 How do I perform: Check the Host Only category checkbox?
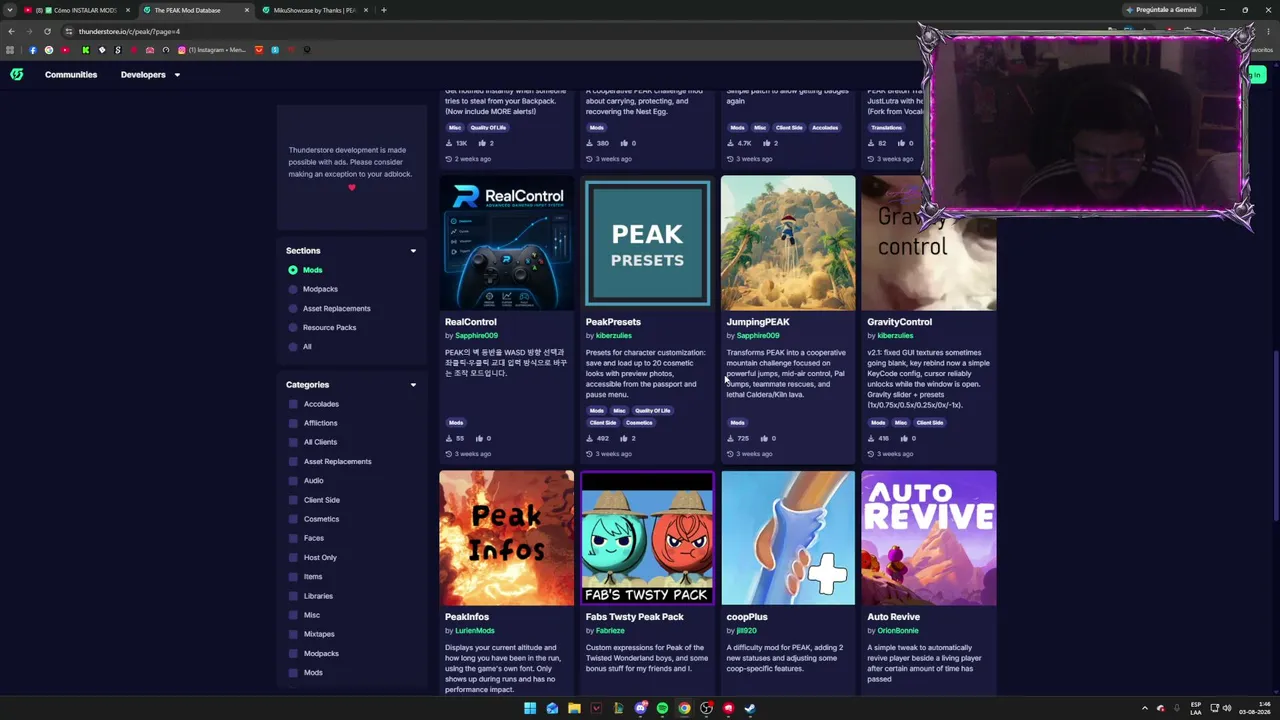pos(293,557)
